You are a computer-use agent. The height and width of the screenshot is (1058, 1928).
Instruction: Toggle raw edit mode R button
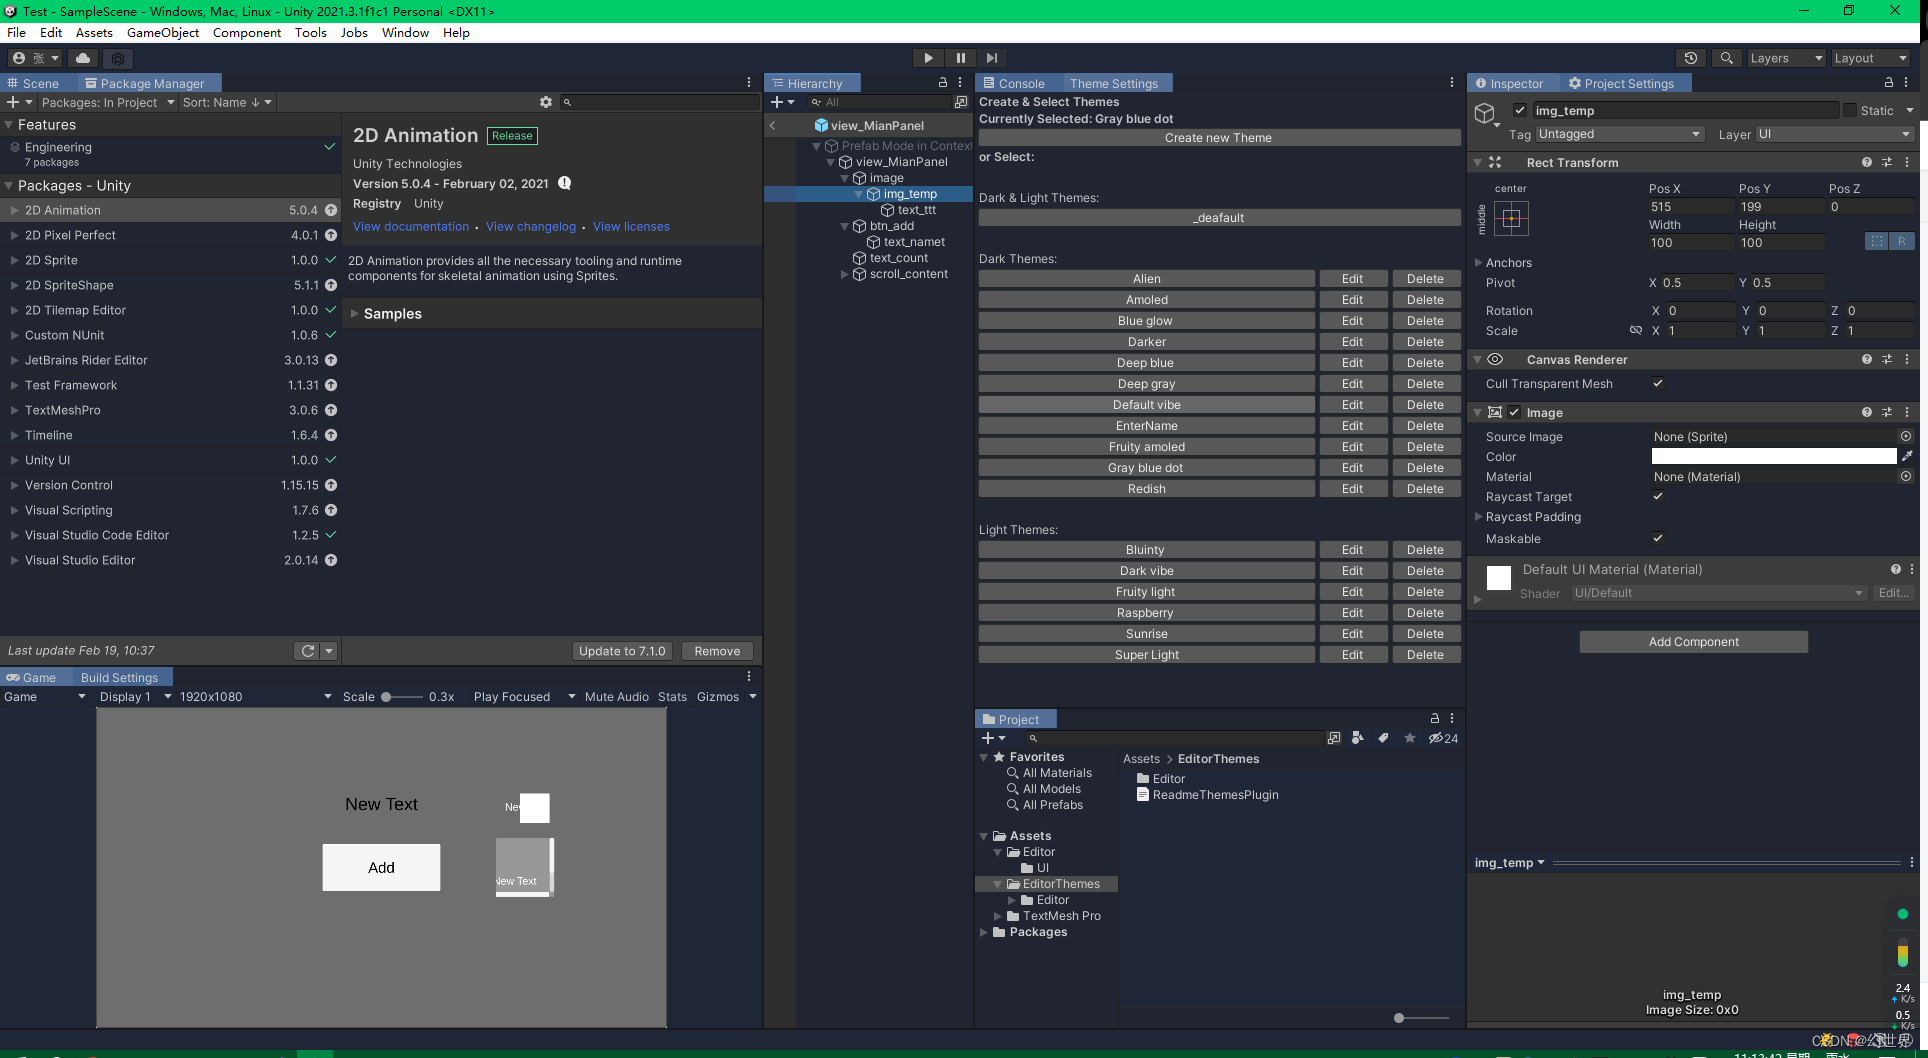[x=1902, y=241]
